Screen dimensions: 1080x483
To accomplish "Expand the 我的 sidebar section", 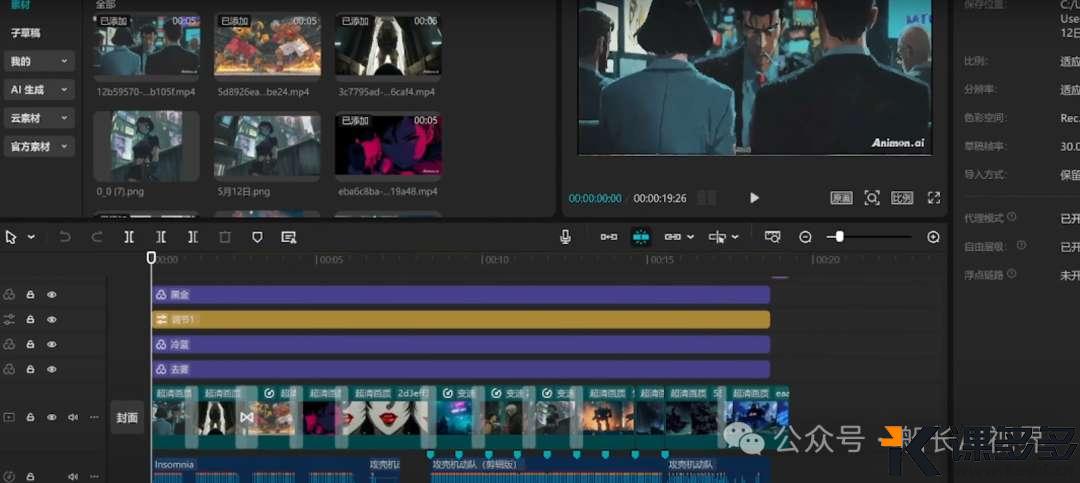I will click(x=39, y=61).
